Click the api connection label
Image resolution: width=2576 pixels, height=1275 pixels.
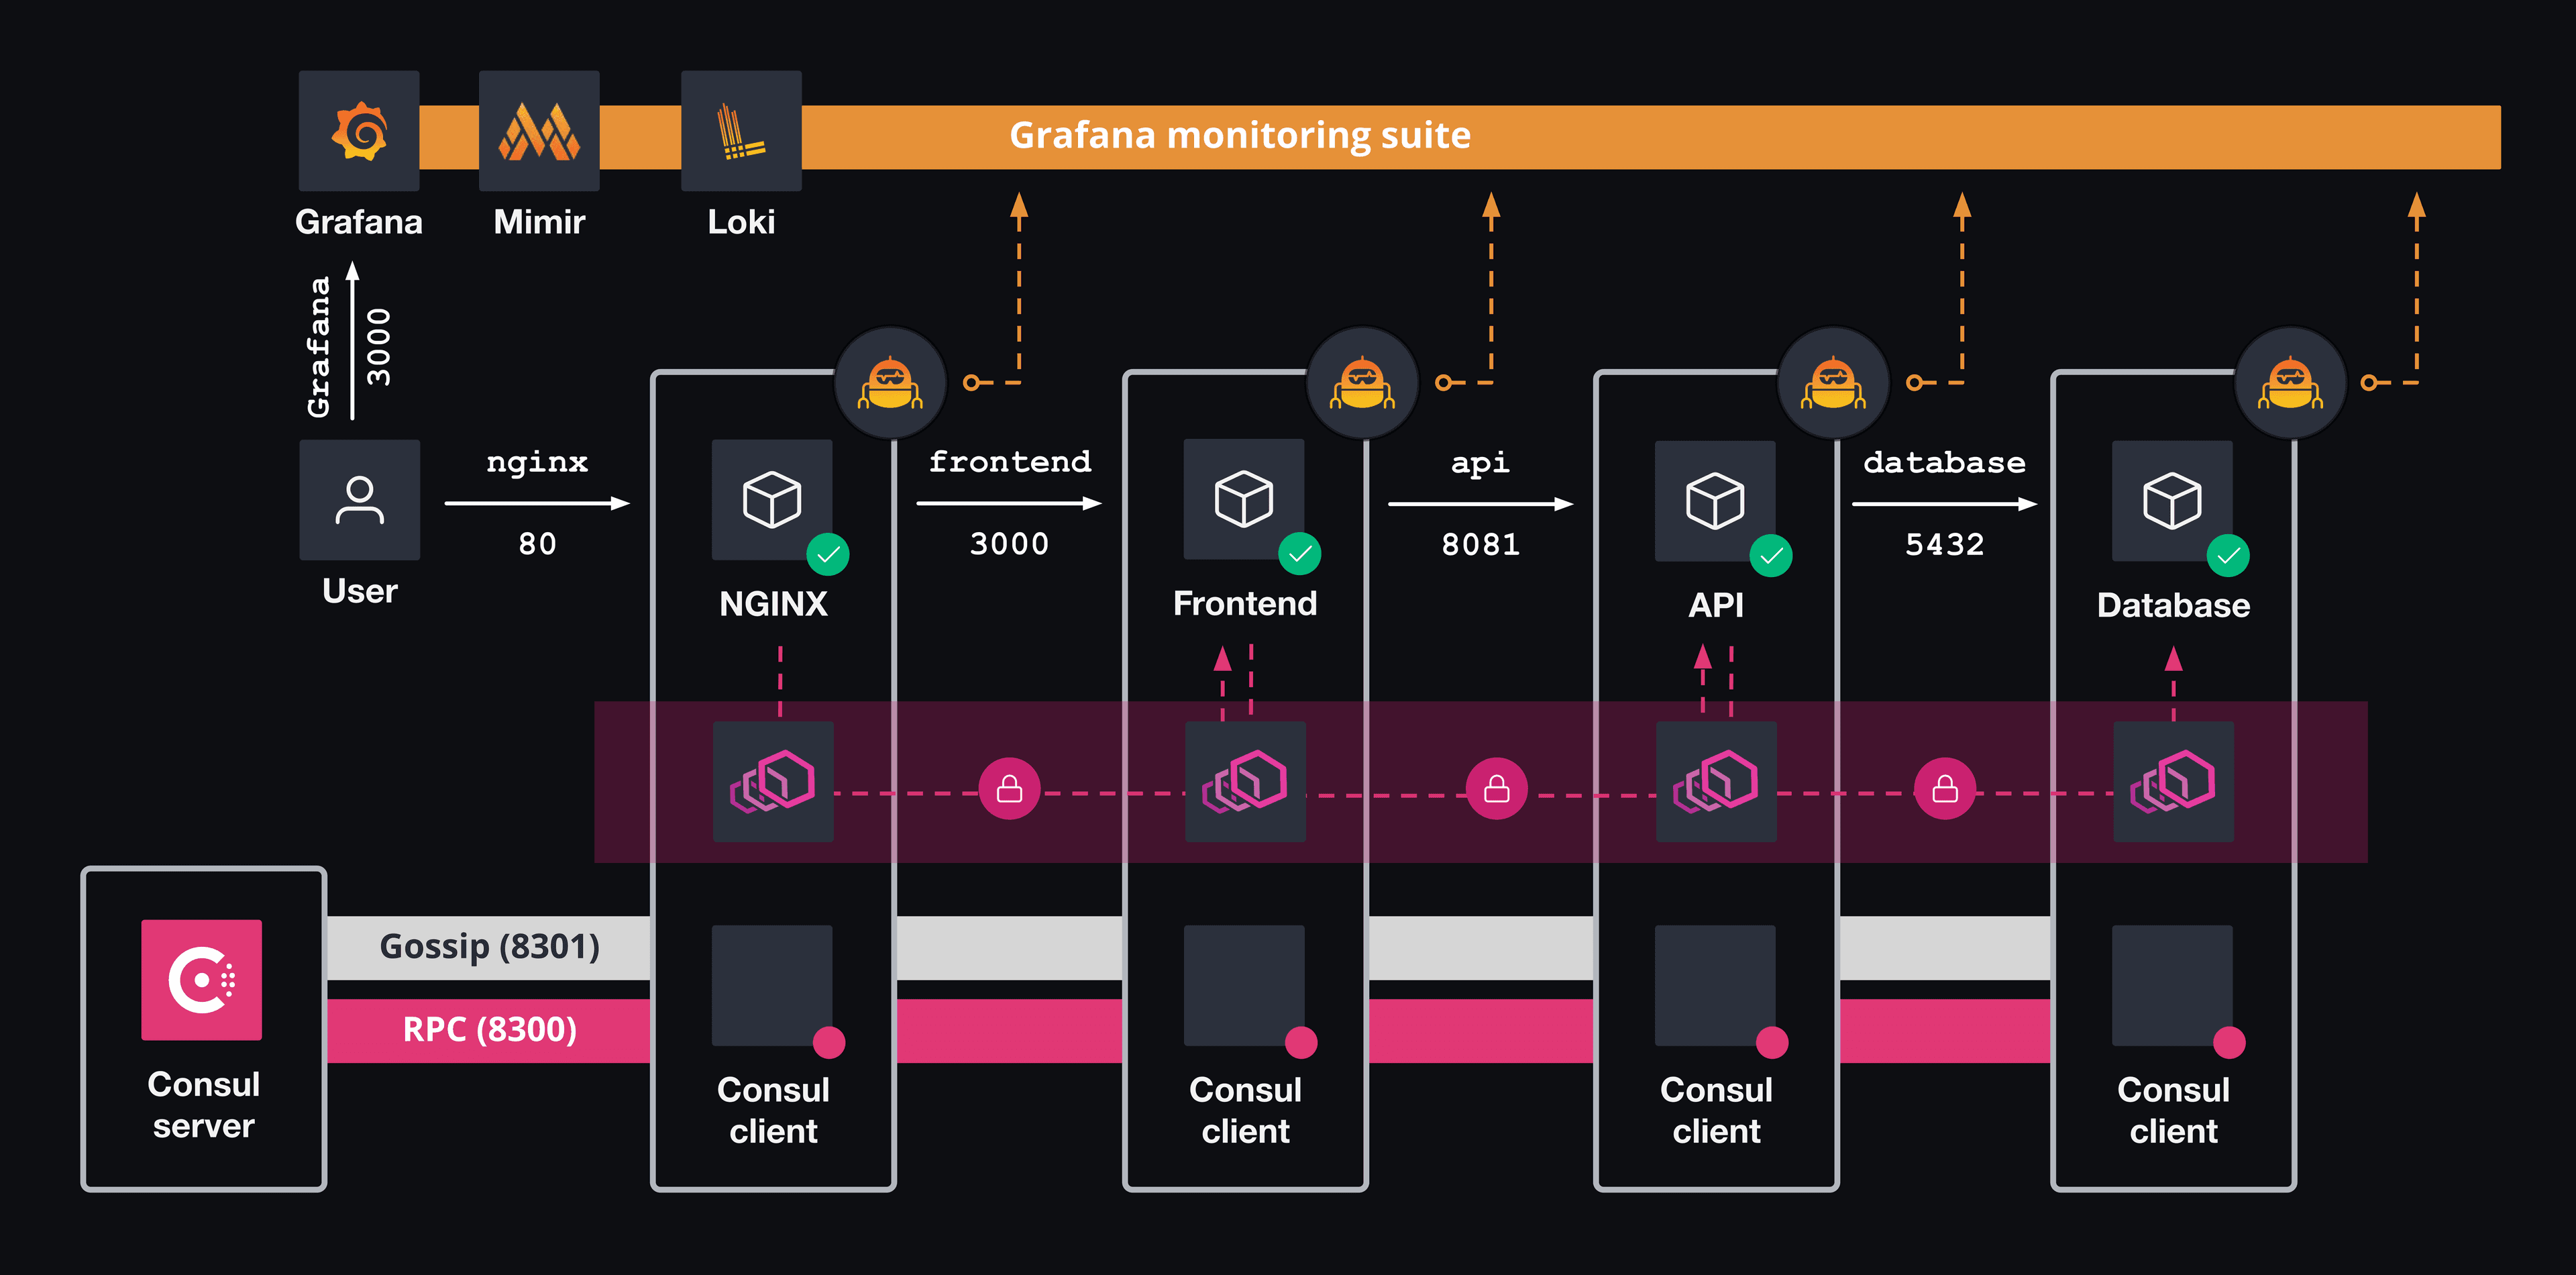(1480, 463)
